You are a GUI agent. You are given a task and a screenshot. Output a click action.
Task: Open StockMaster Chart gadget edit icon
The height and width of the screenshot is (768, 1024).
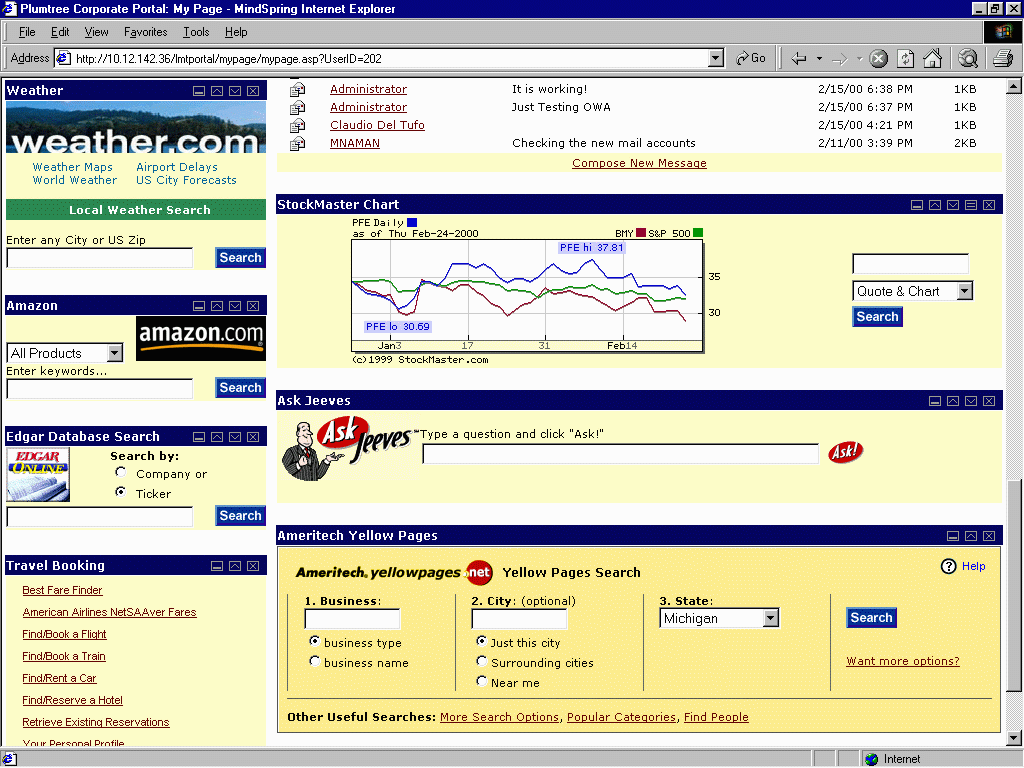[x=971, y=205]
